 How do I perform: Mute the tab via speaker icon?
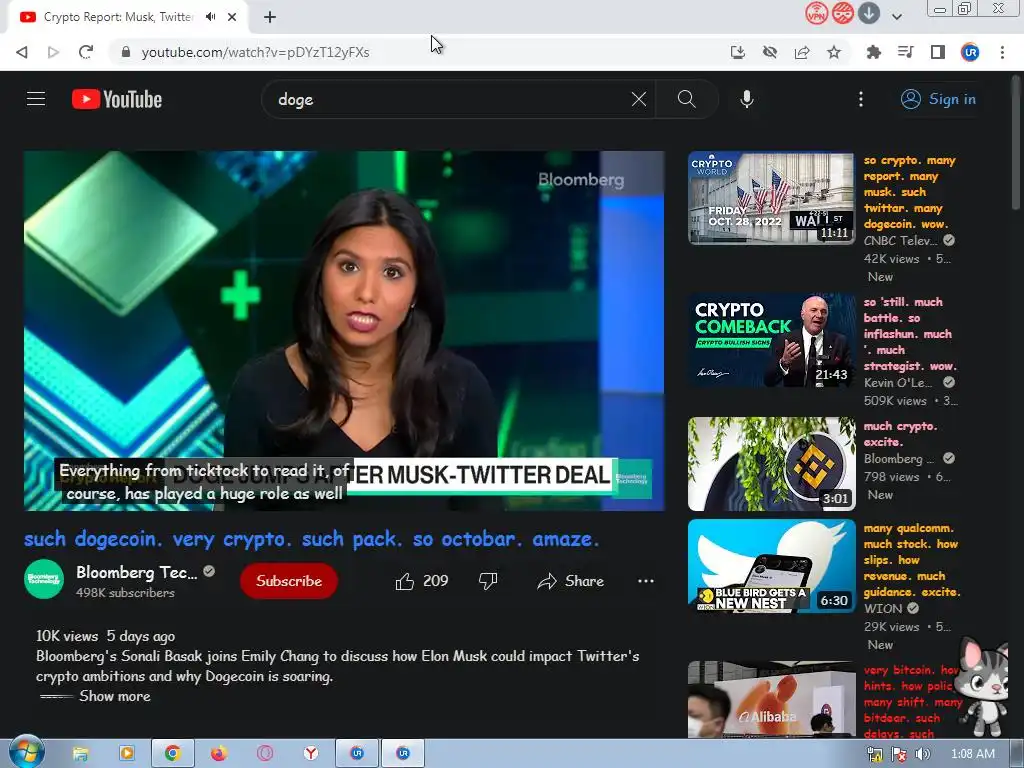(x=210, y=17)
